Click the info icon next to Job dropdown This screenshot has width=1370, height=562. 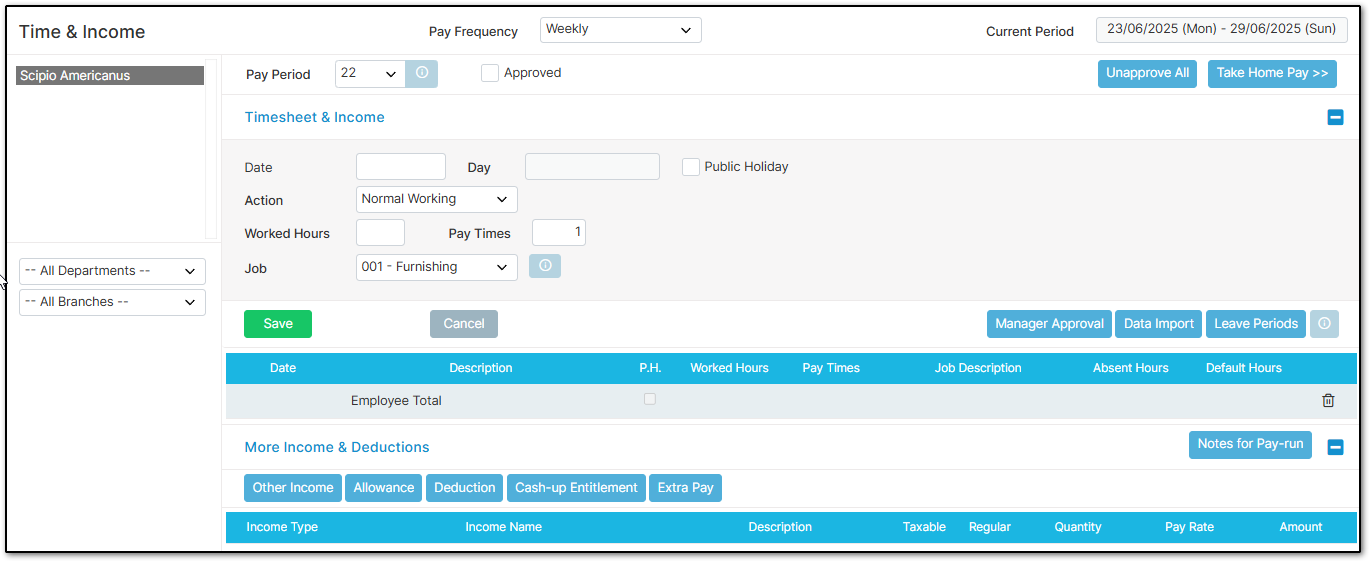tap(545, 266)
